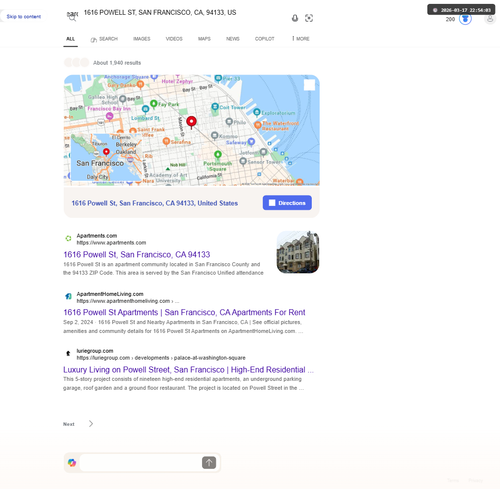Screen dimensions: 500x489
Task: Click The Waterfront Restaurant marker
Action: (258, 125)
